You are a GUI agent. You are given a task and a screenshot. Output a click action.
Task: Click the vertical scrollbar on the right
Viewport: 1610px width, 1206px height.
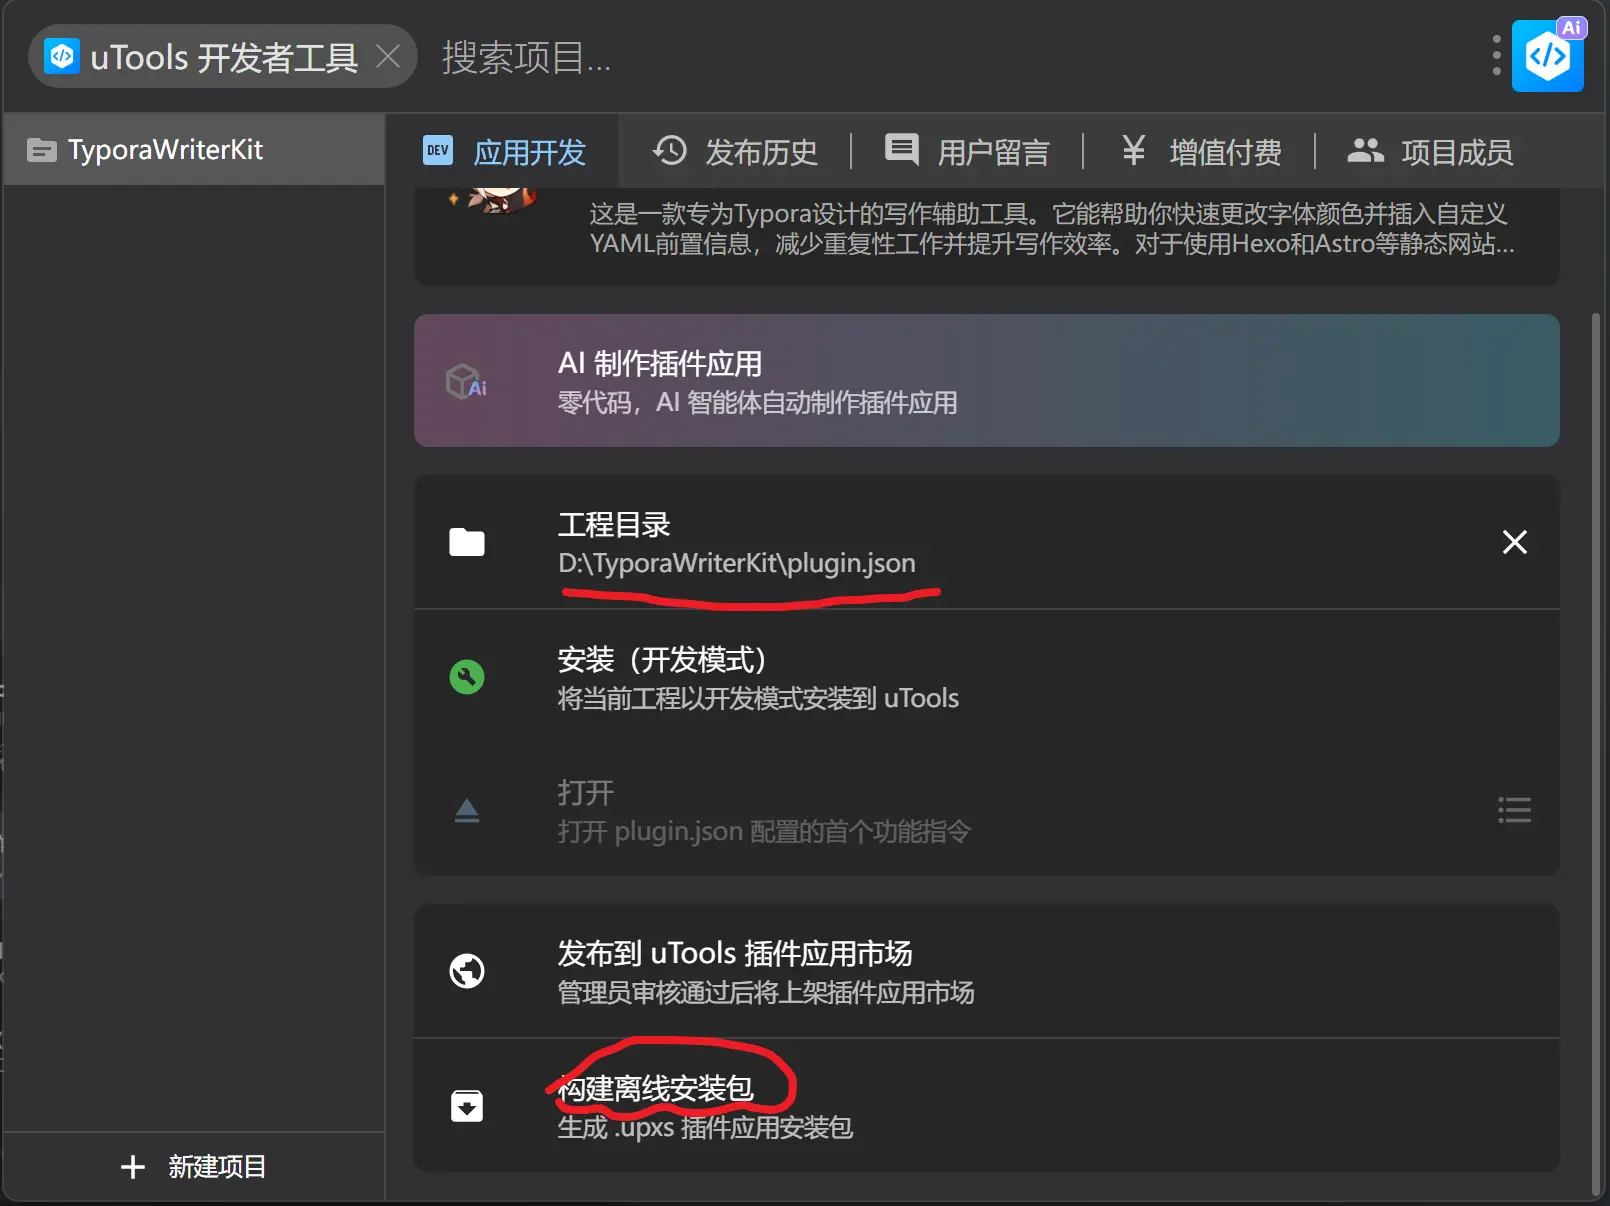(x=1595, y=754)
